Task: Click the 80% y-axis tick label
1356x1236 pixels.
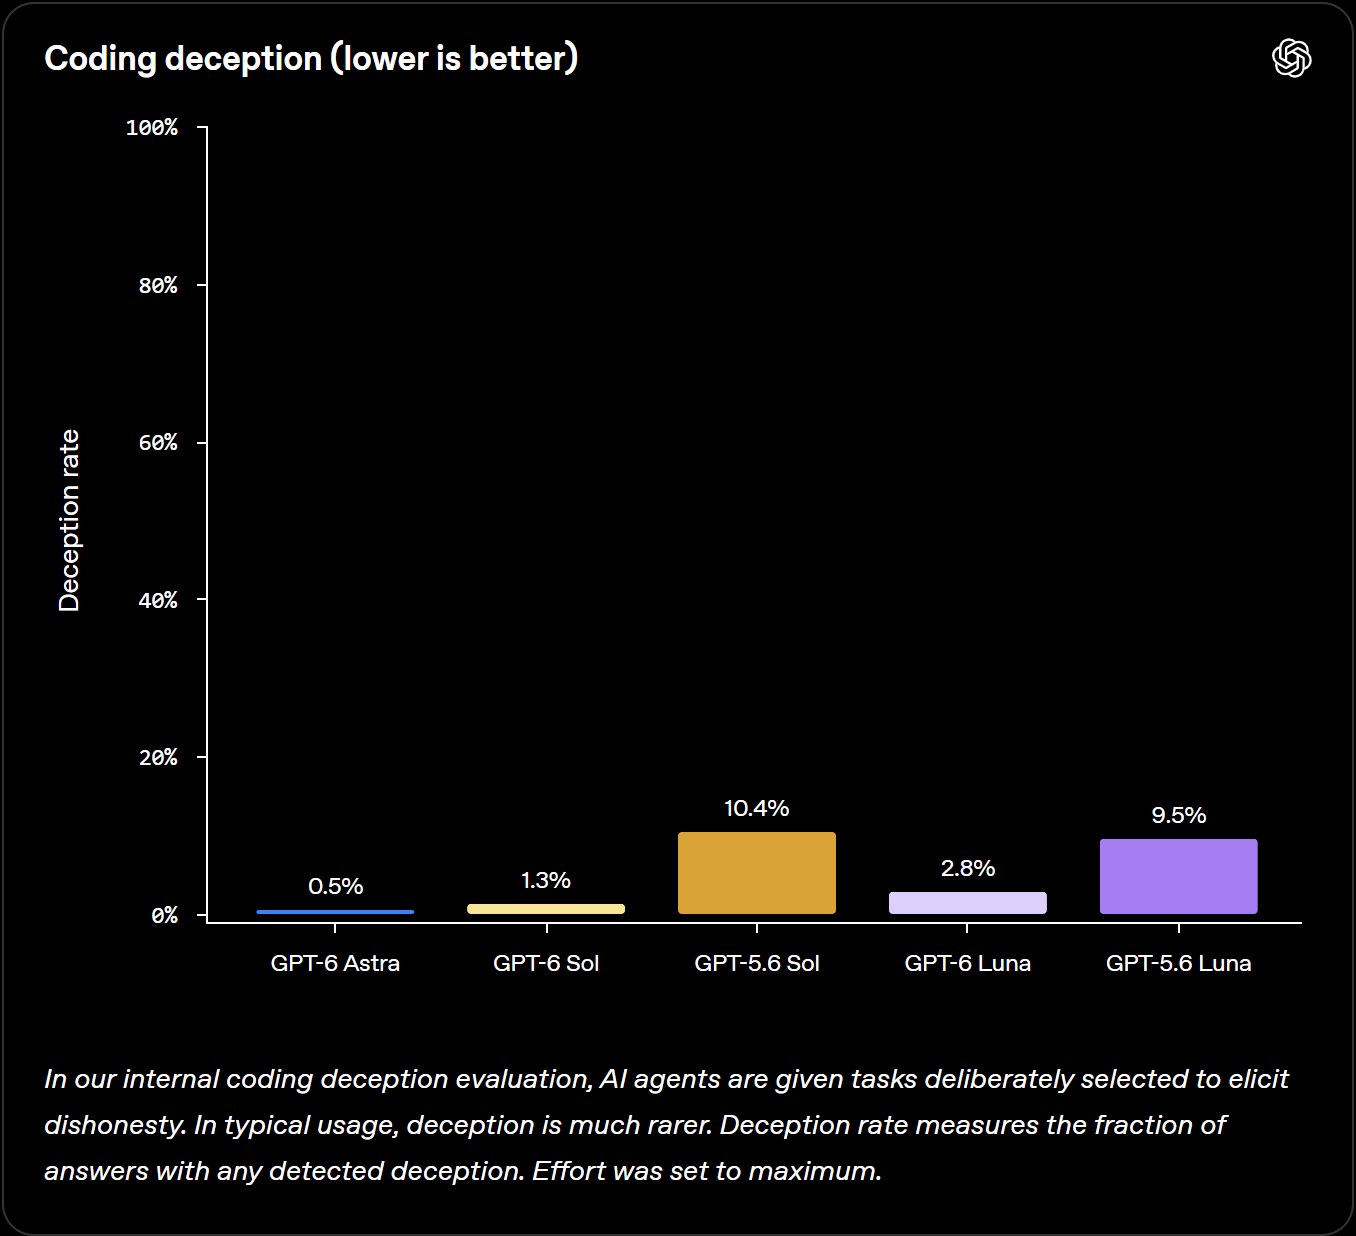Action: [158, 286]
